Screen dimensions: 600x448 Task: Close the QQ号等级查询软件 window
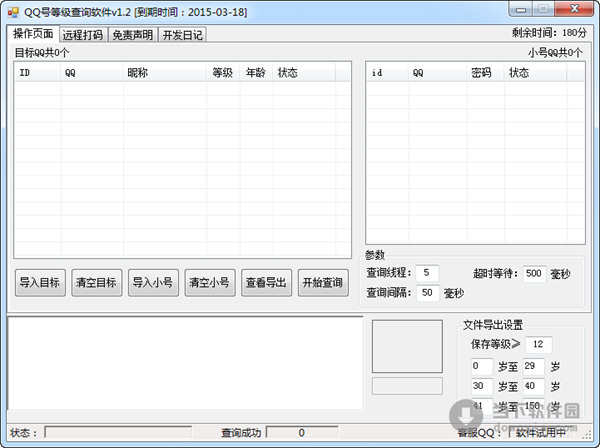(574, 9)
